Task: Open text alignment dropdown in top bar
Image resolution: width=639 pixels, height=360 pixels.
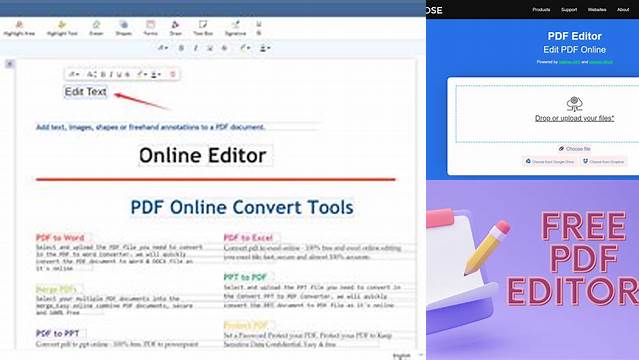Action: click(x=265, y=48)
